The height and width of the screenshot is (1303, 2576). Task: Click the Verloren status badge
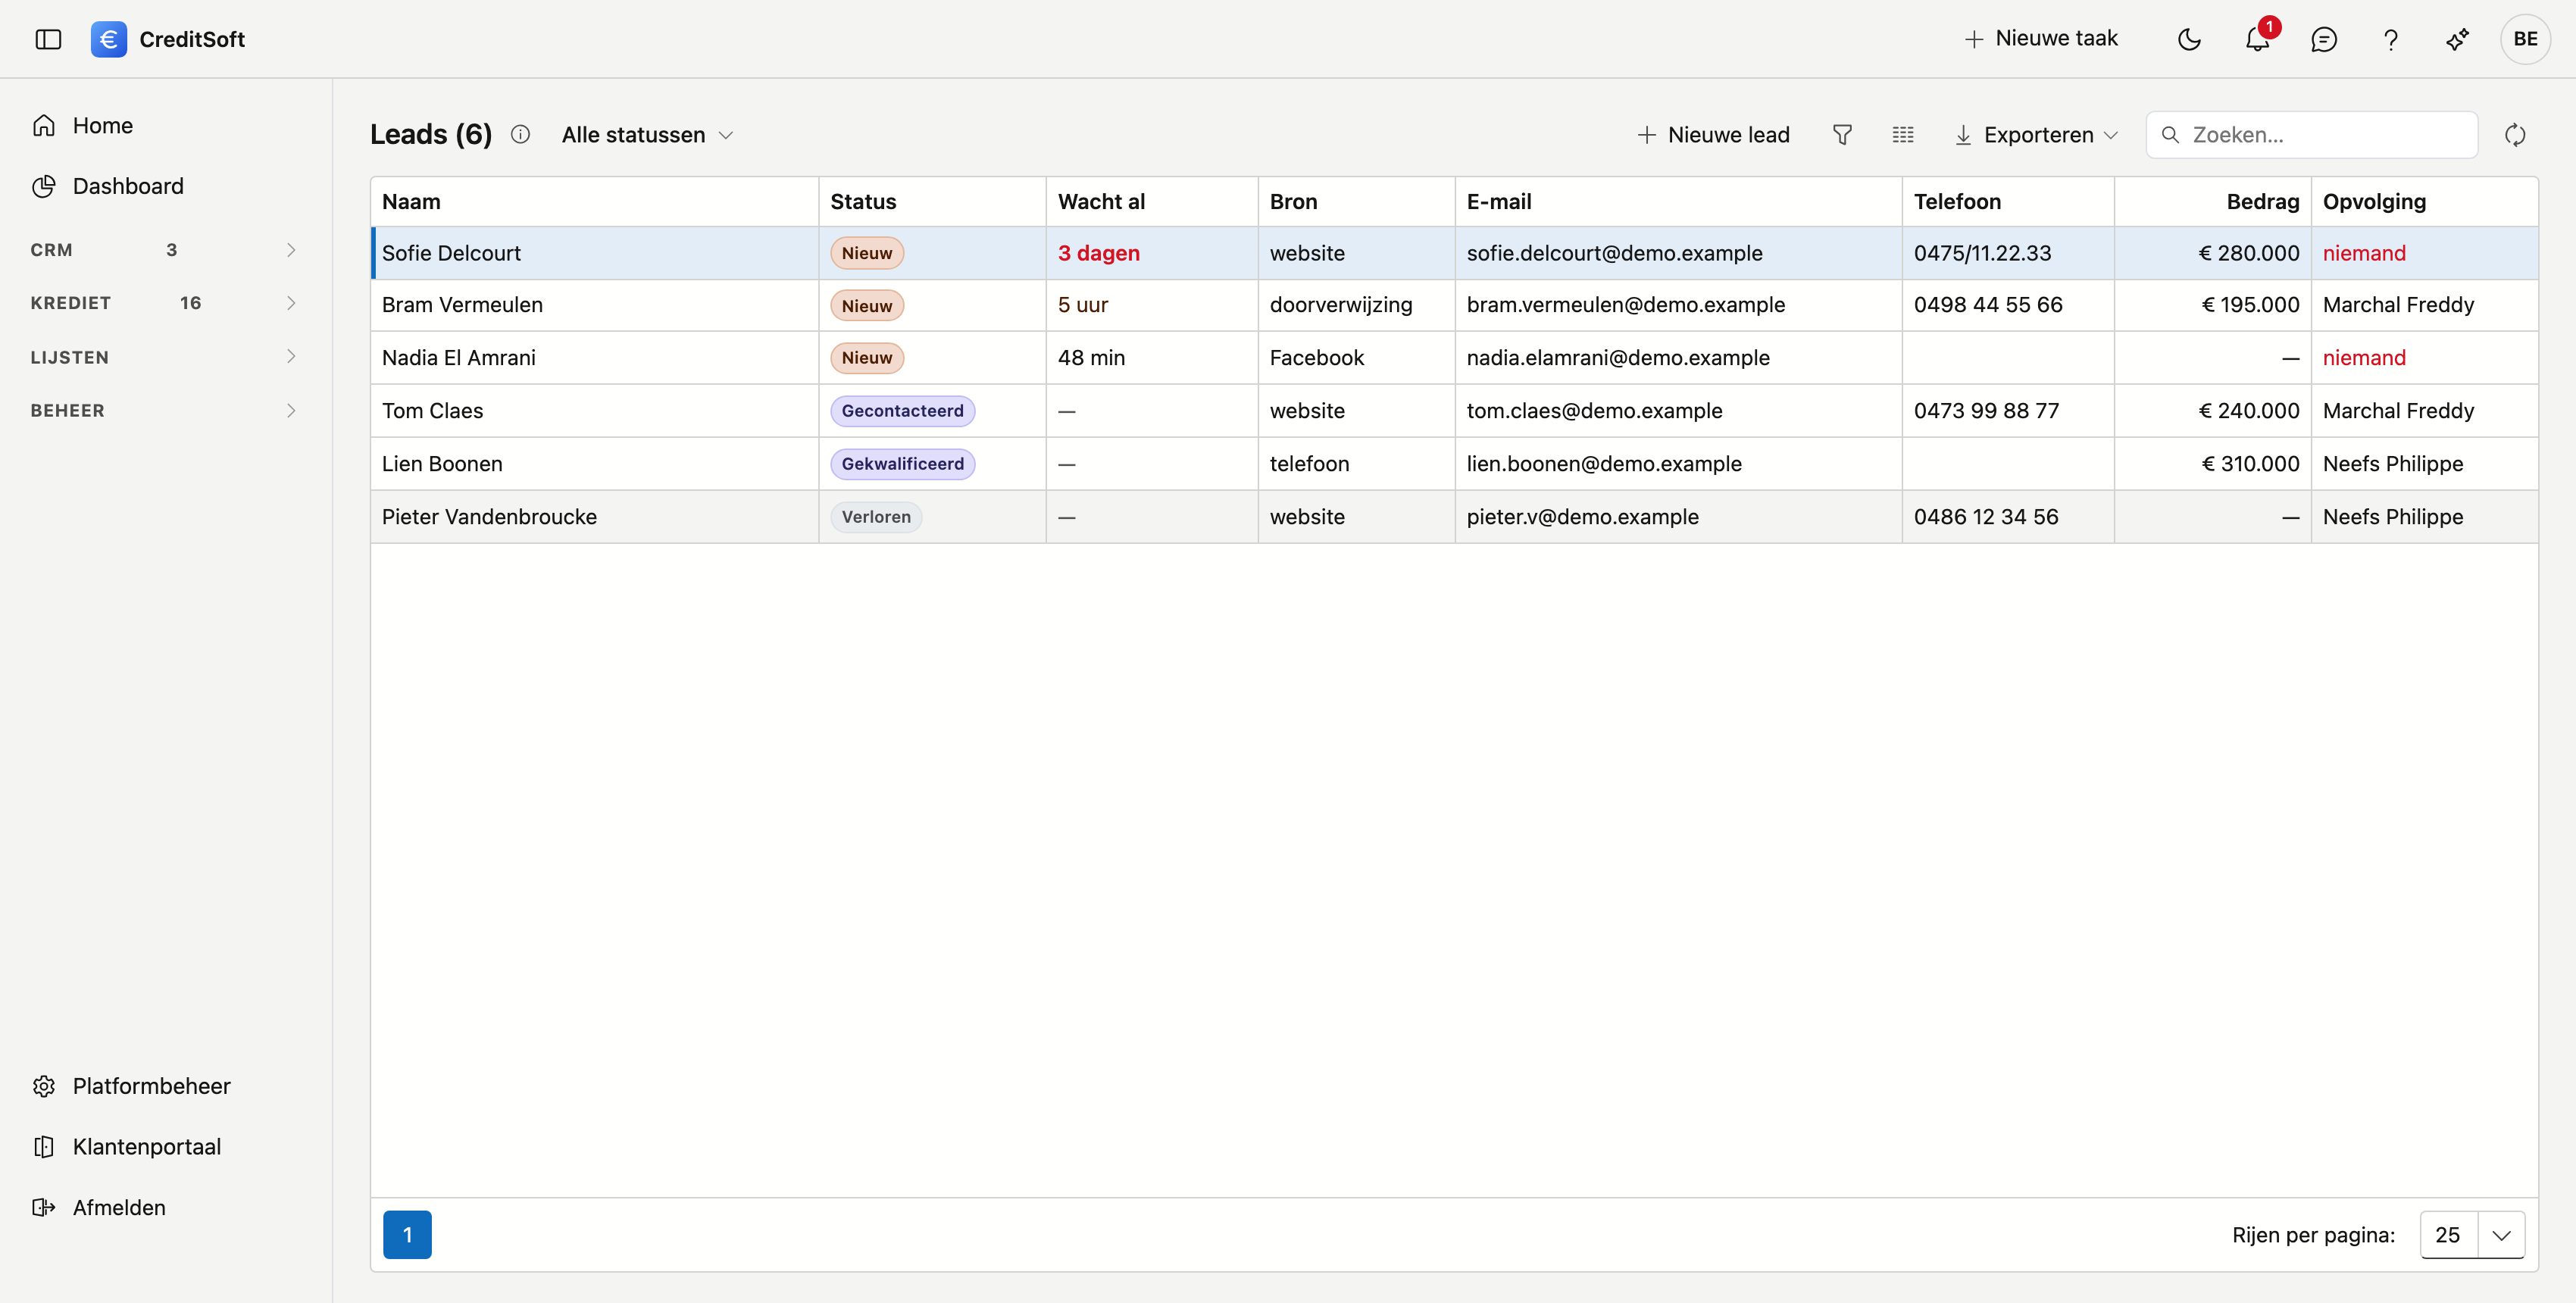click(876, 517)
